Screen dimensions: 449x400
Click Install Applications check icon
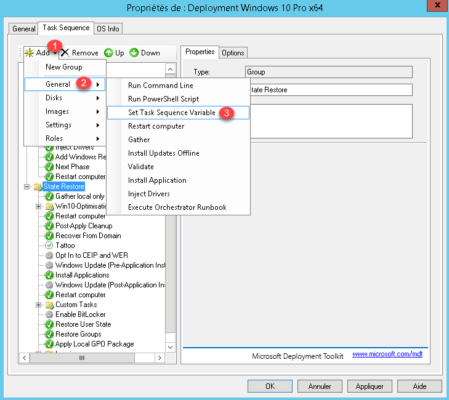click(49, 275)
